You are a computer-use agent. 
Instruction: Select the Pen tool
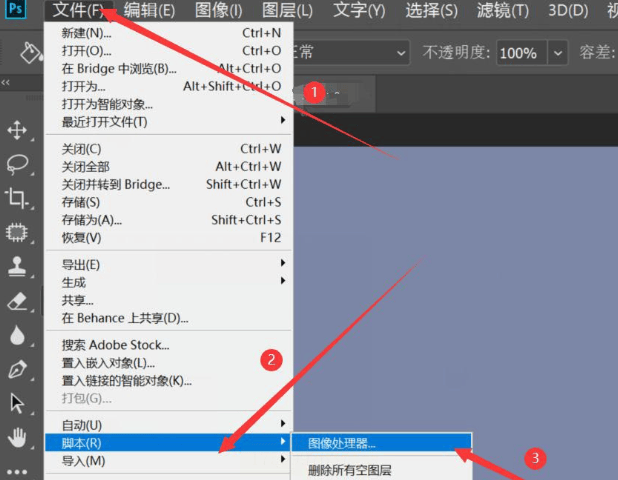tap(17, 370)
